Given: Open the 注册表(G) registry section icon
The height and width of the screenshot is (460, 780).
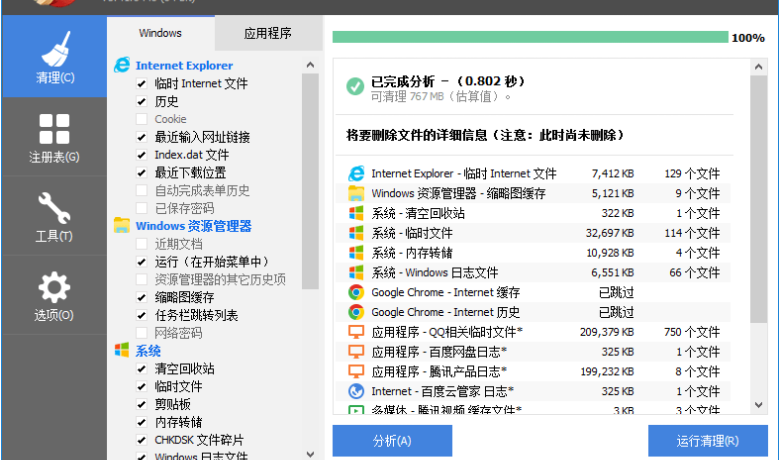Looking at the screenshot, I should click(x=54, y=129).
